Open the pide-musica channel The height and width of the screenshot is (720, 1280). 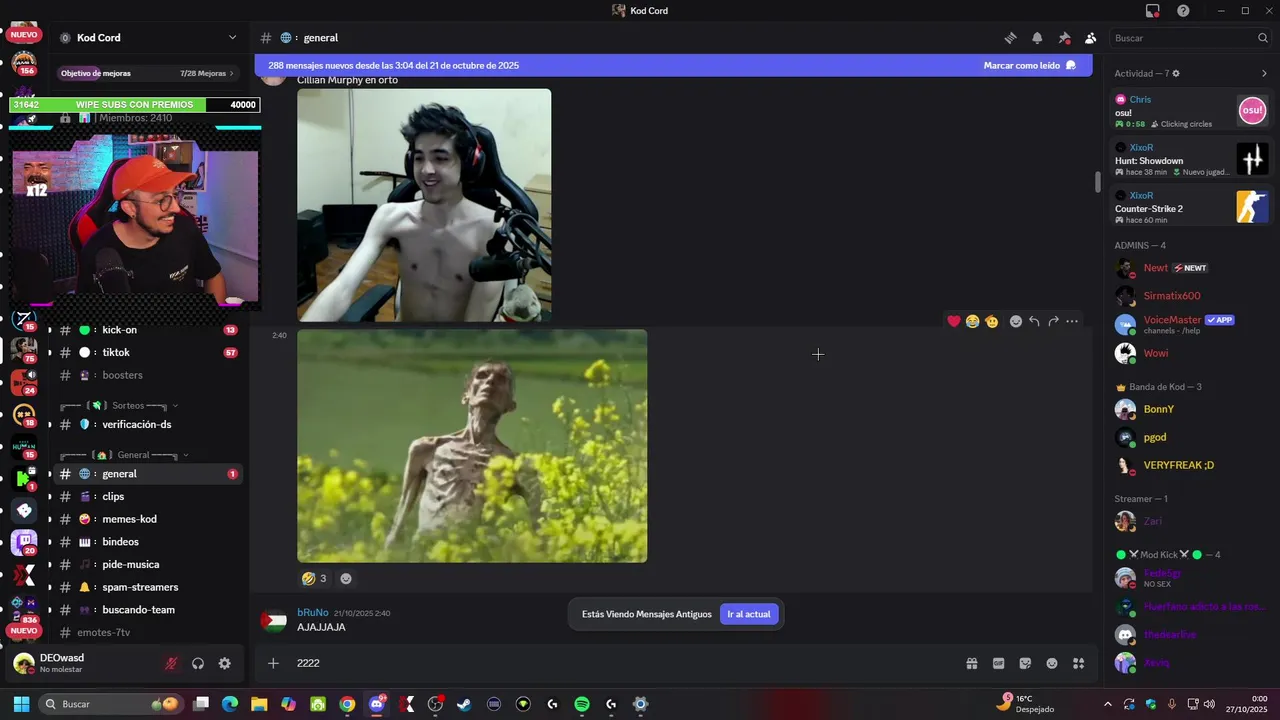point(147,564)
